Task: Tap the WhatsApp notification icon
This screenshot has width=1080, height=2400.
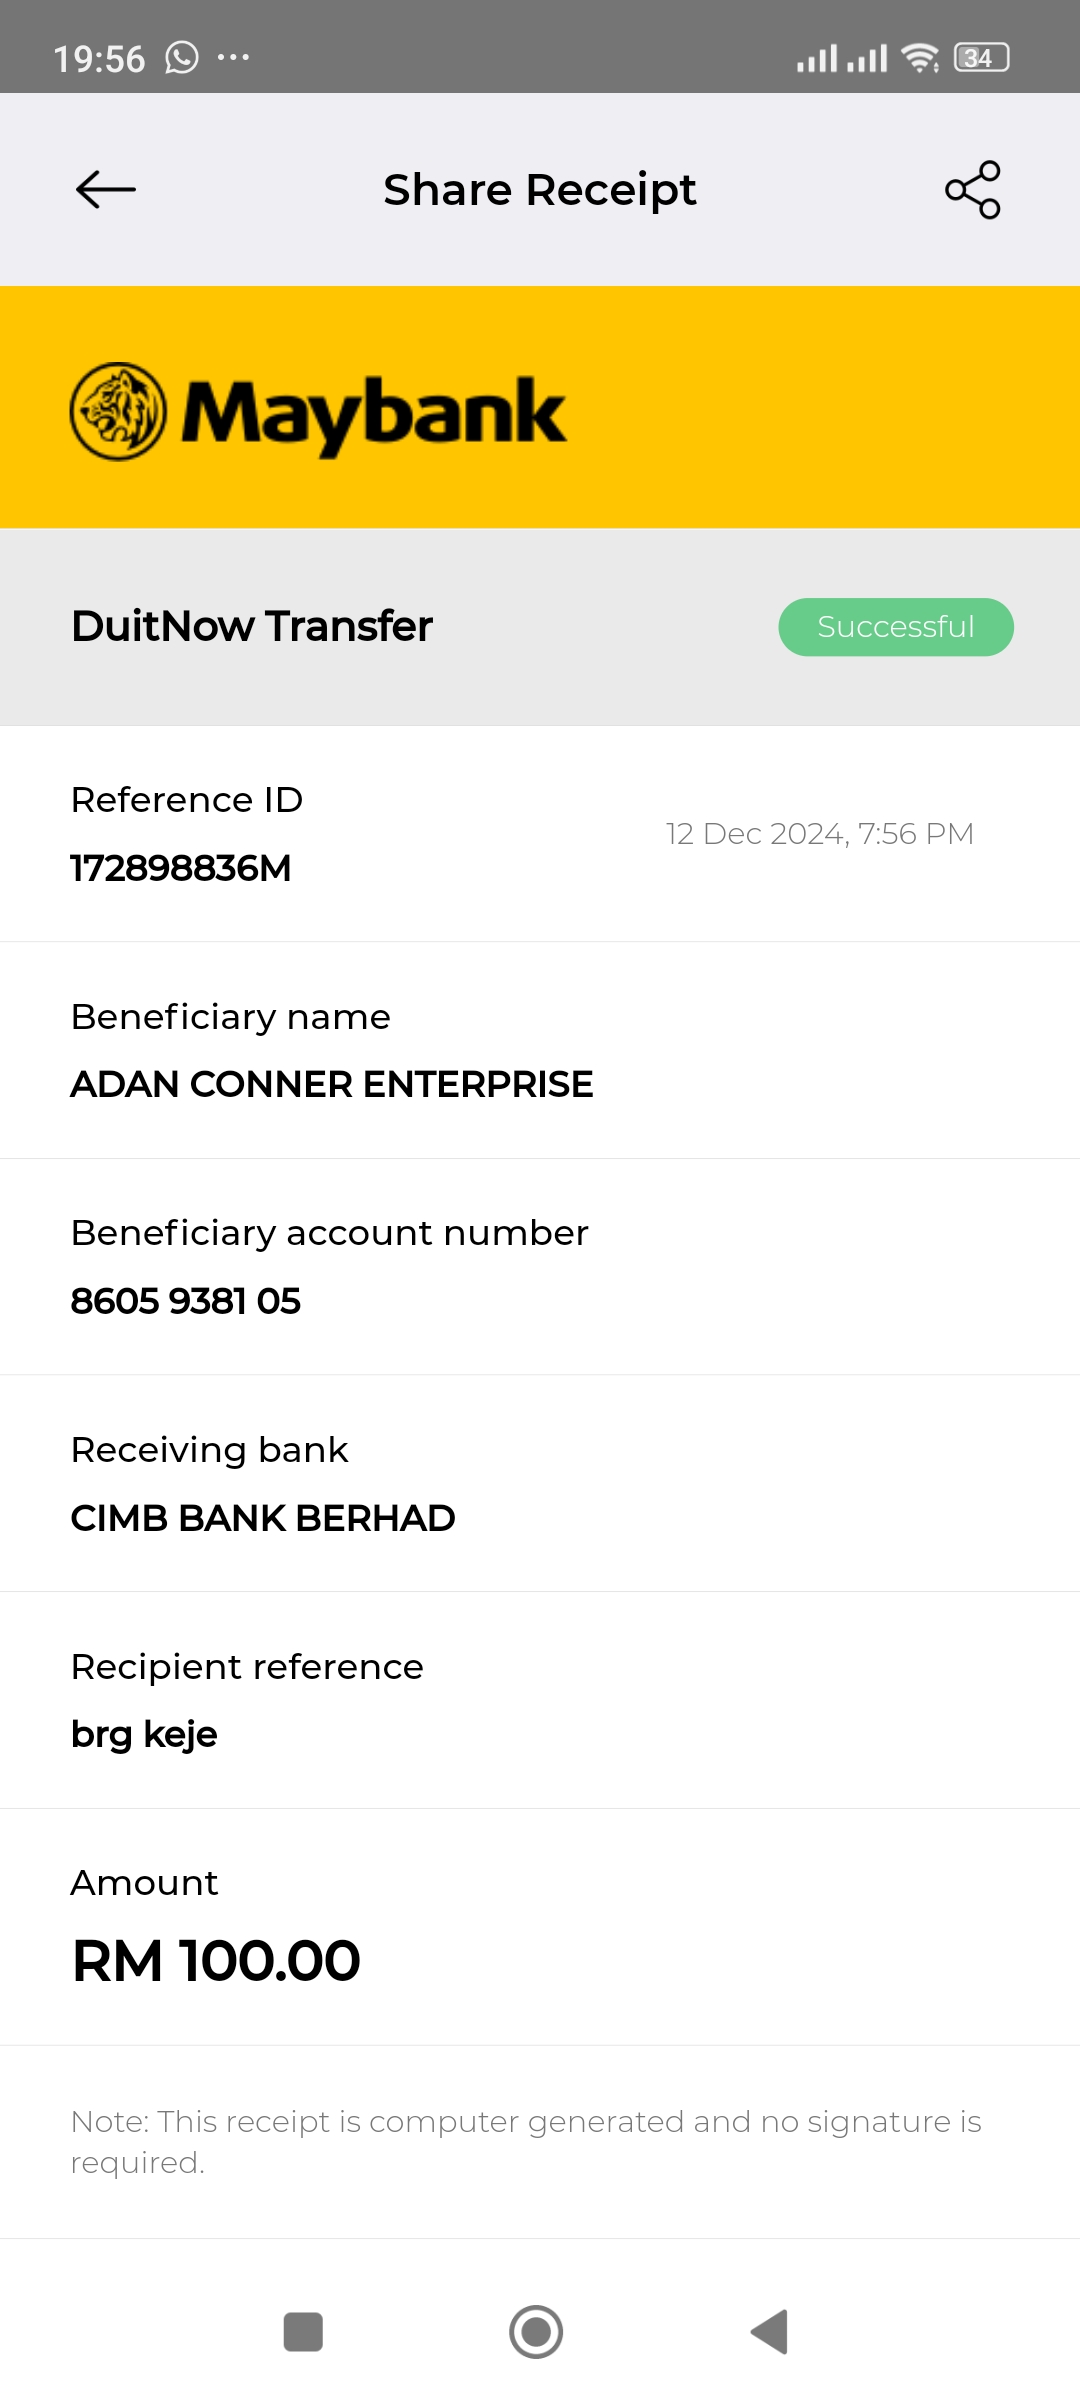Action: click(182, 58)
